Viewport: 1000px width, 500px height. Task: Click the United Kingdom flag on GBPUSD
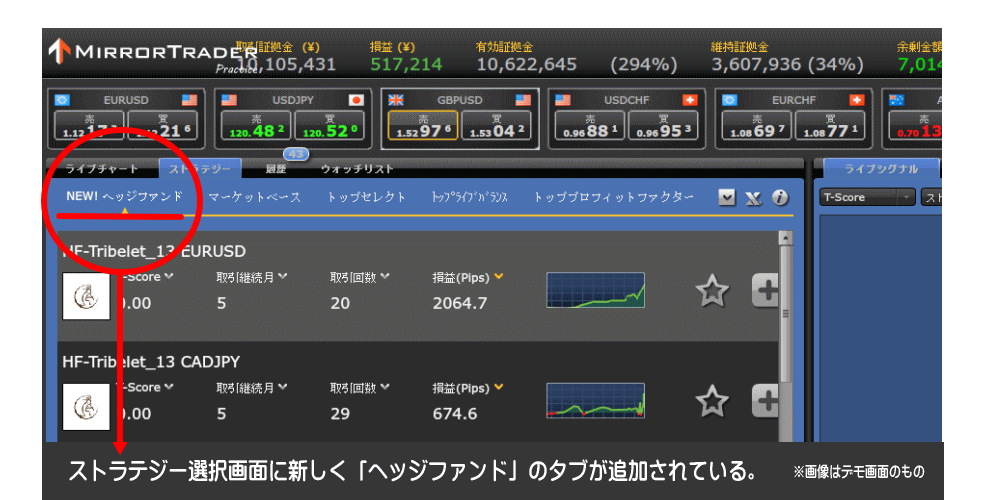[396, 100]
